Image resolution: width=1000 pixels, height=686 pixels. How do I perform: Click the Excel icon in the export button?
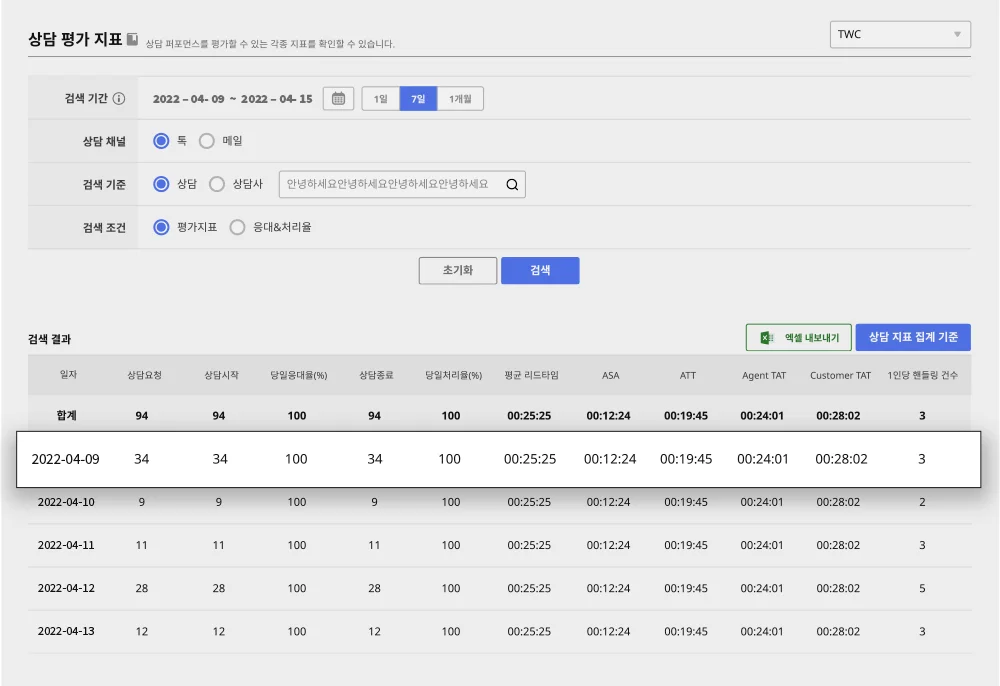[x=767, y=338]
